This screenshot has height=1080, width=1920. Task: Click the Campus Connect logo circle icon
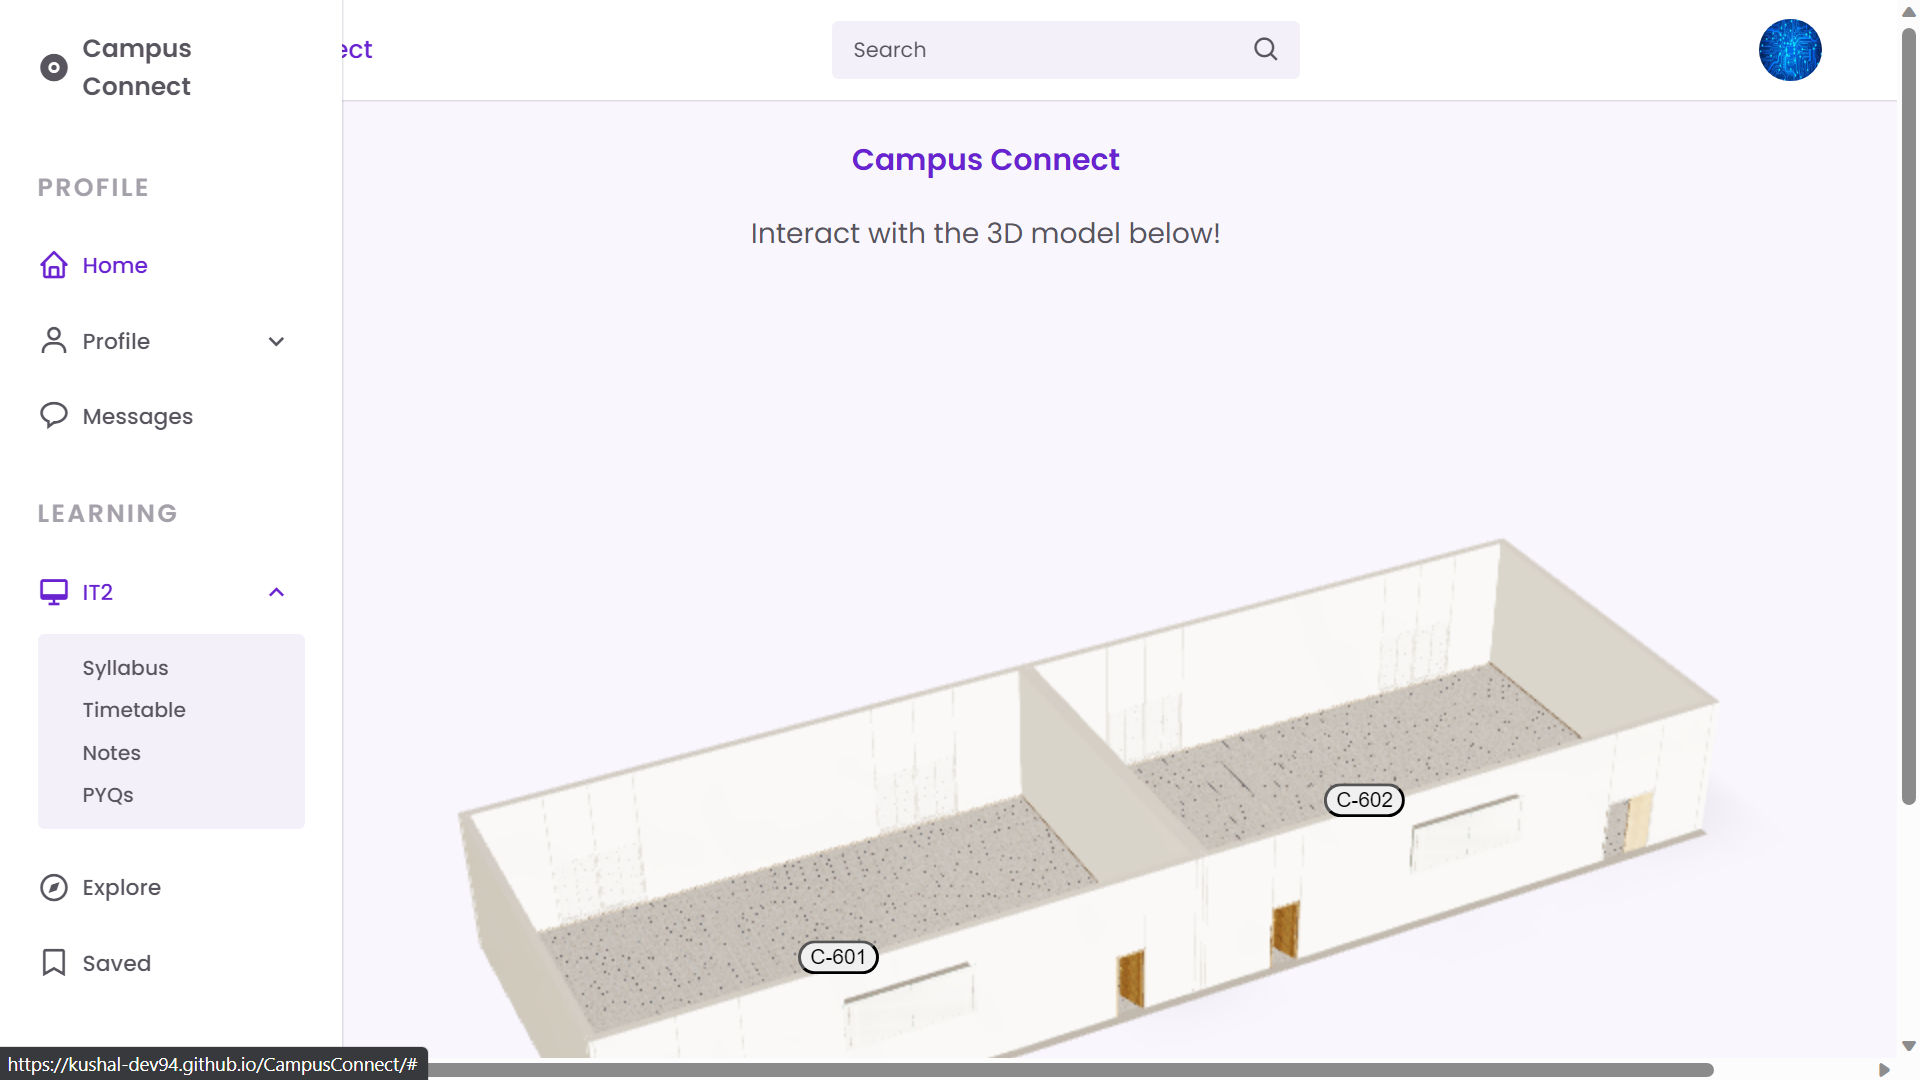[53, 67]
